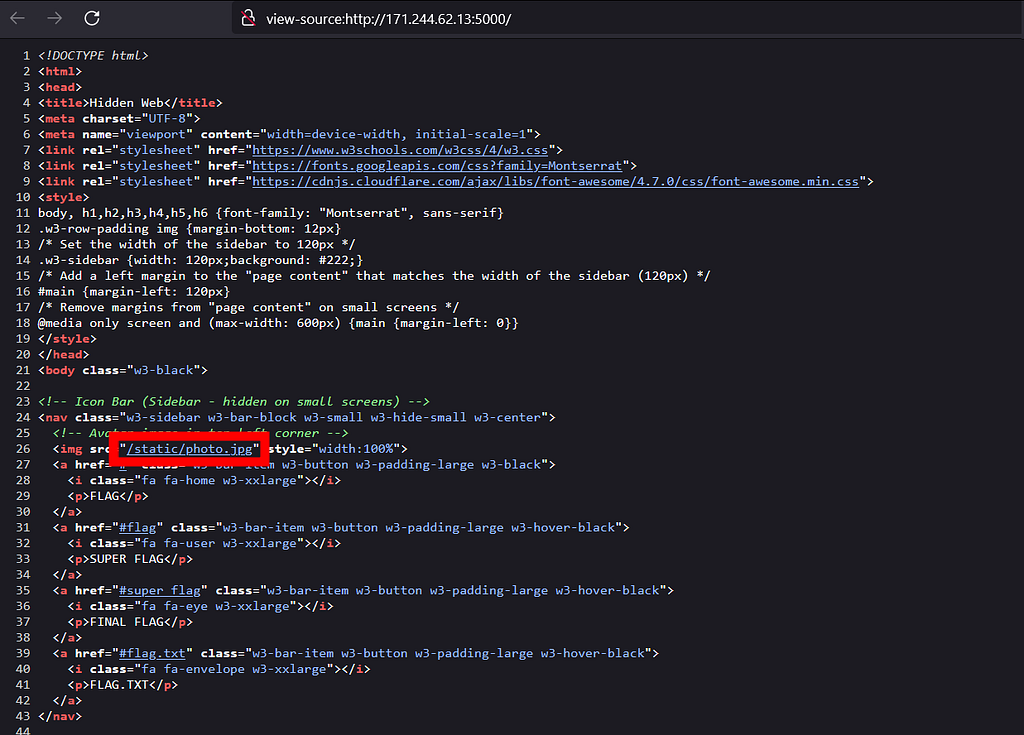1024x735 pixels.
Task: Click the title text 'Hidden Web'
Action: tap(126, 103)
